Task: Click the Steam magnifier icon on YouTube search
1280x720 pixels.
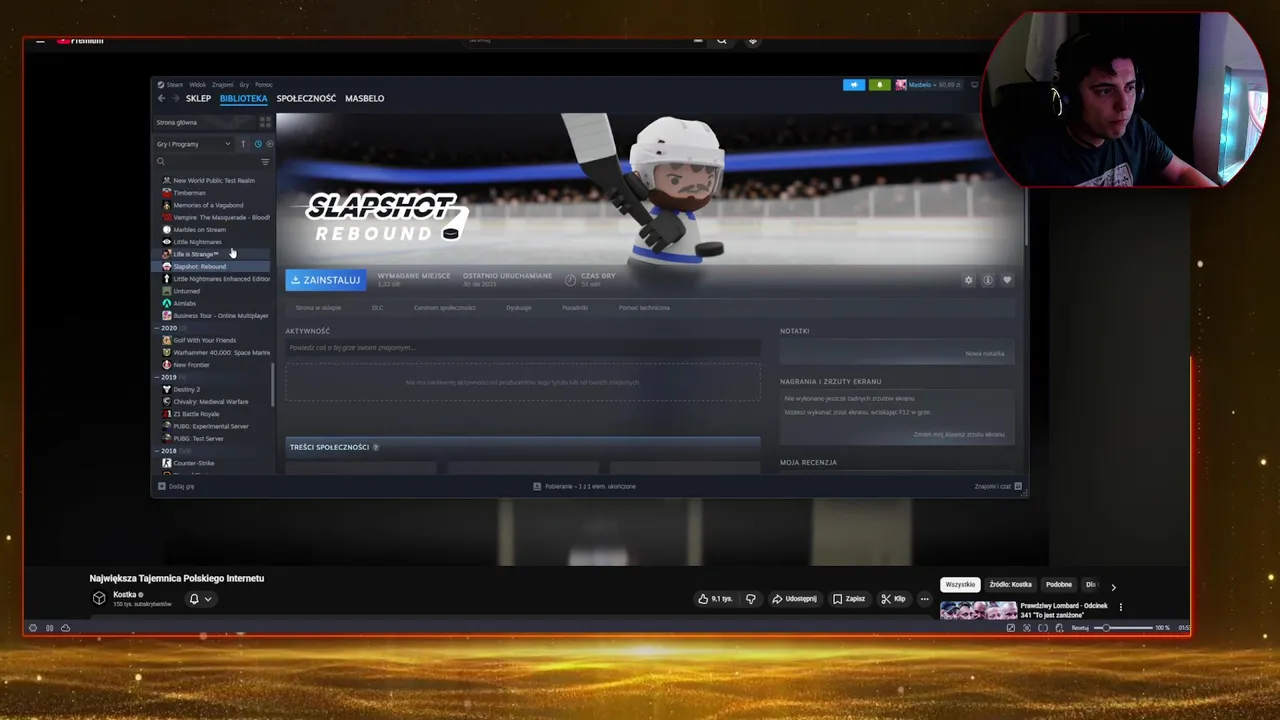Action: 721,41
